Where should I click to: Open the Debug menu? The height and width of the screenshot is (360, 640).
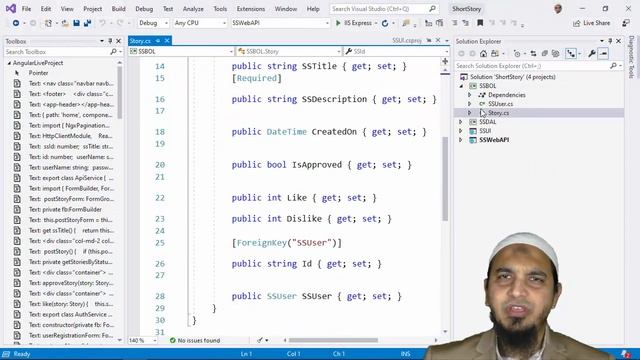144,9
